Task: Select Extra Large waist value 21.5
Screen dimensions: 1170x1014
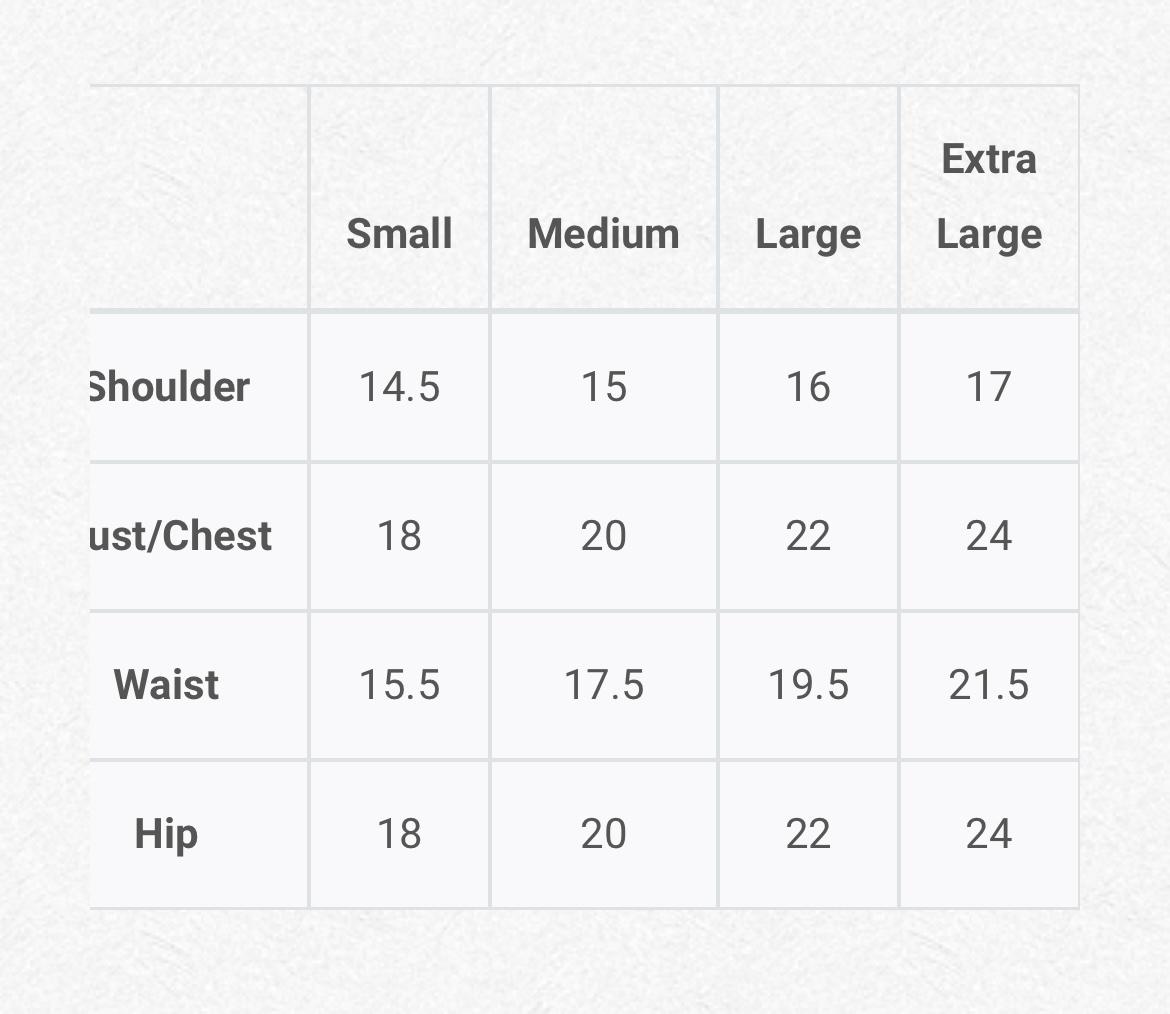Action: 989,685
